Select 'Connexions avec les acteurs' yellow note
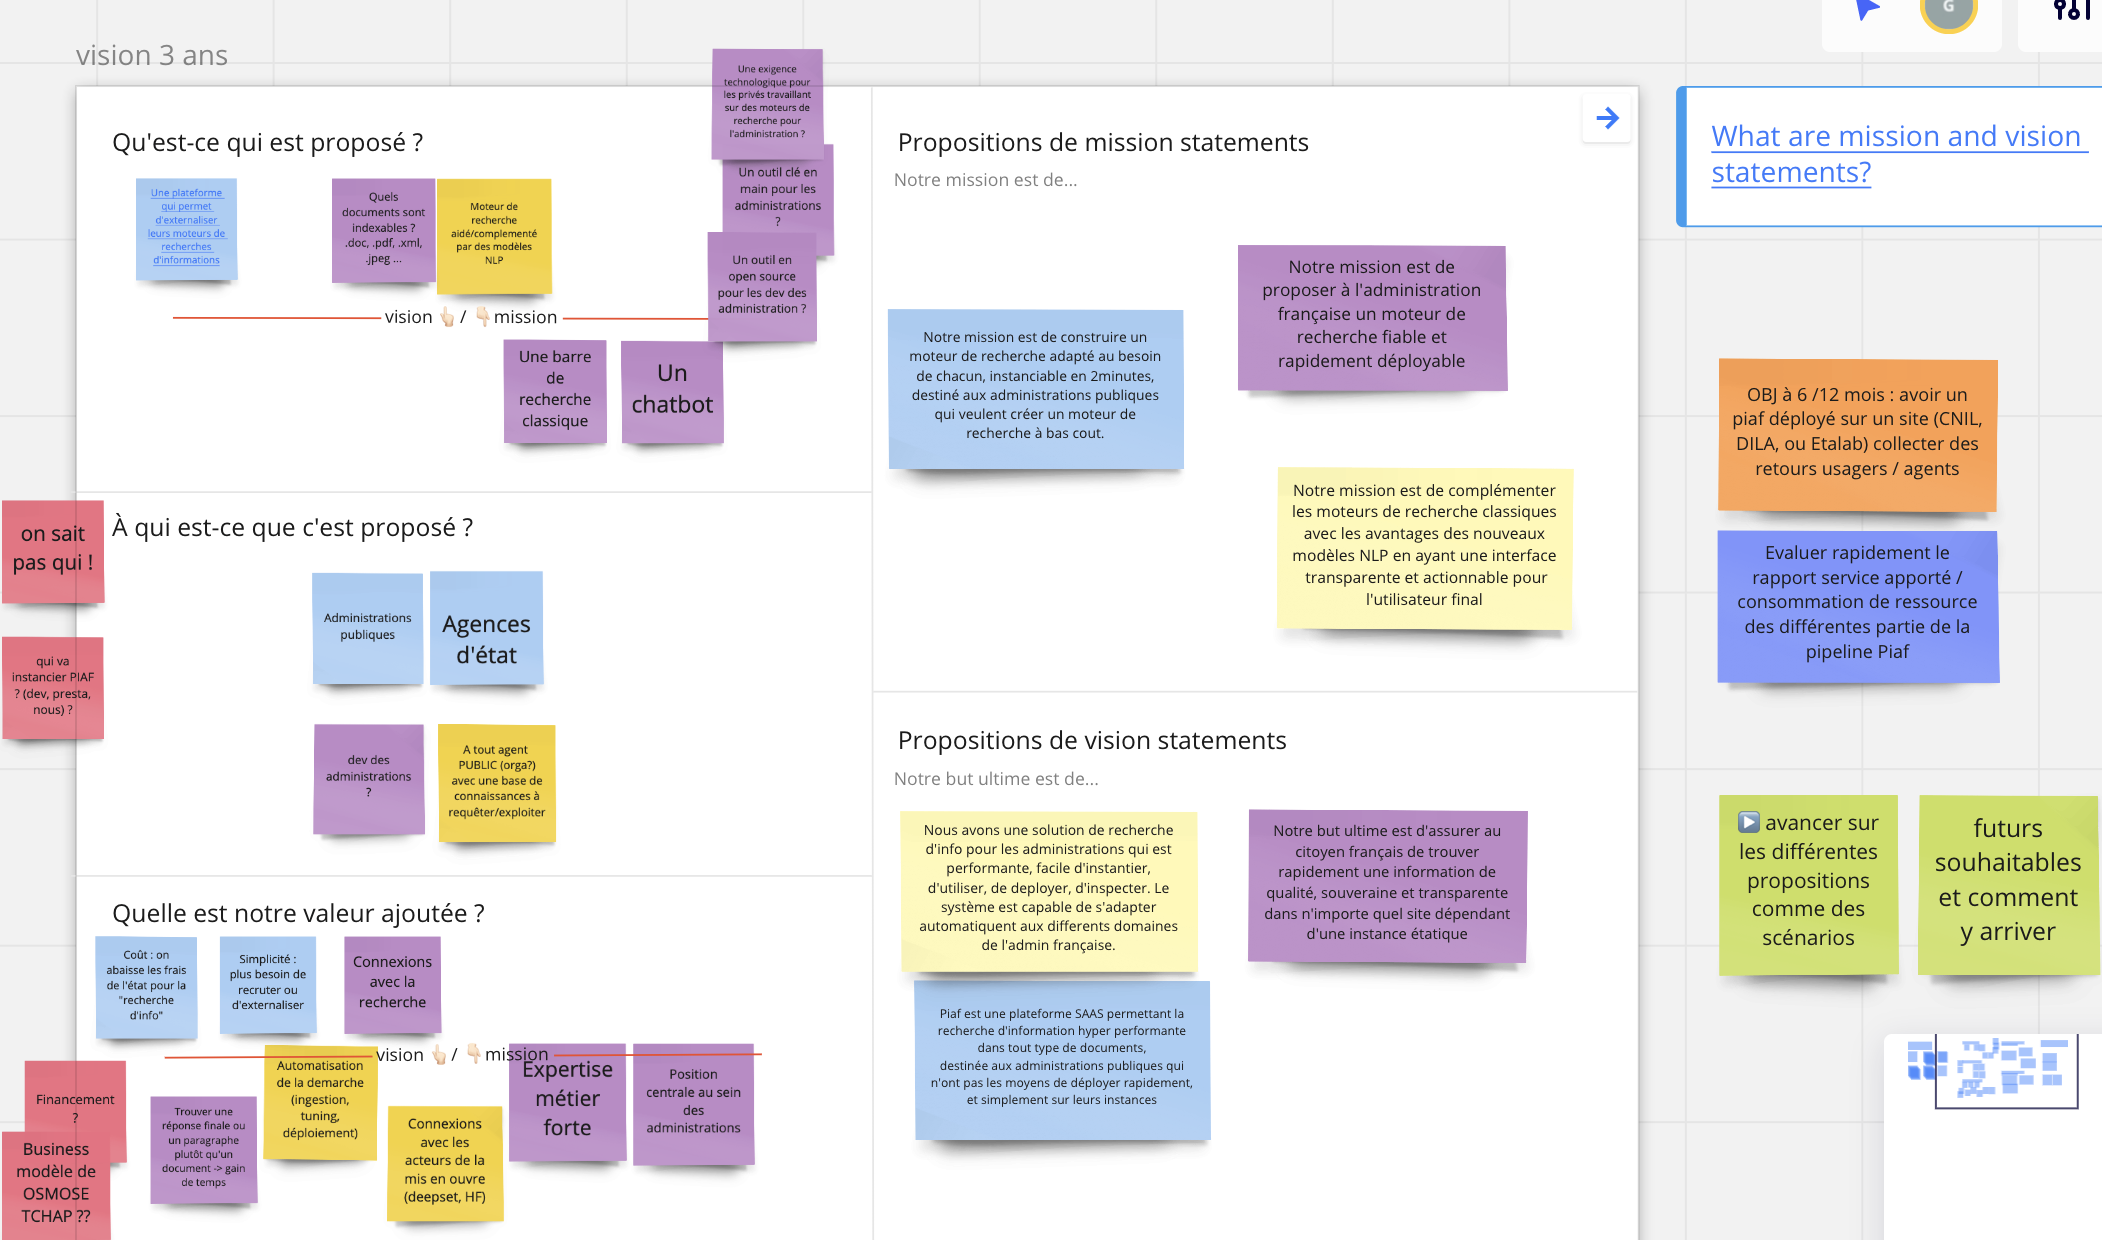Viewport: 2102px width, 1240px height. tap(445, 1163)
